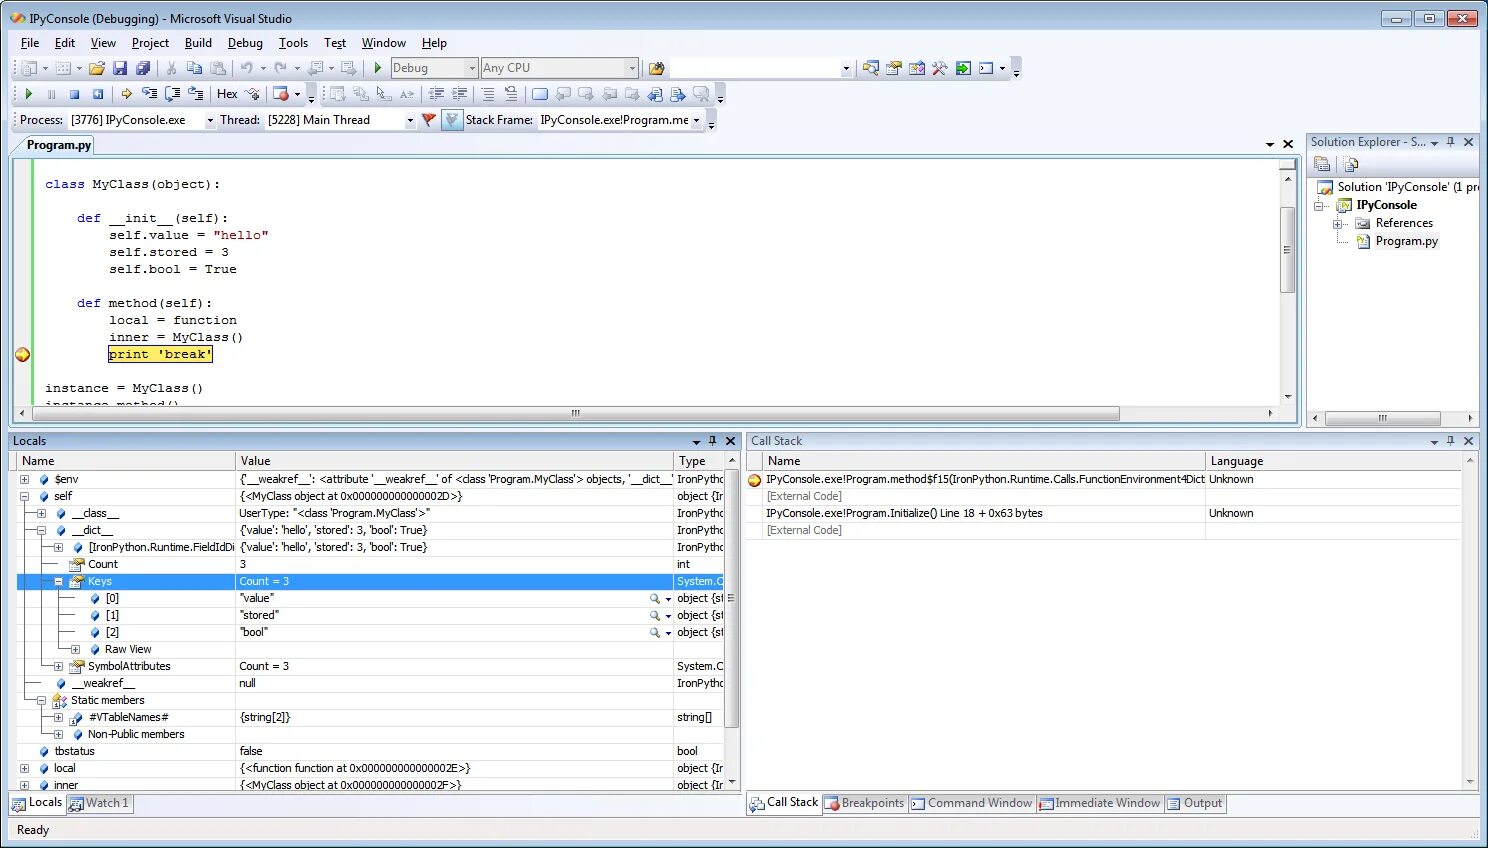Click the Step Into icon
1488x848 pixels.
[x=149, y=94]
